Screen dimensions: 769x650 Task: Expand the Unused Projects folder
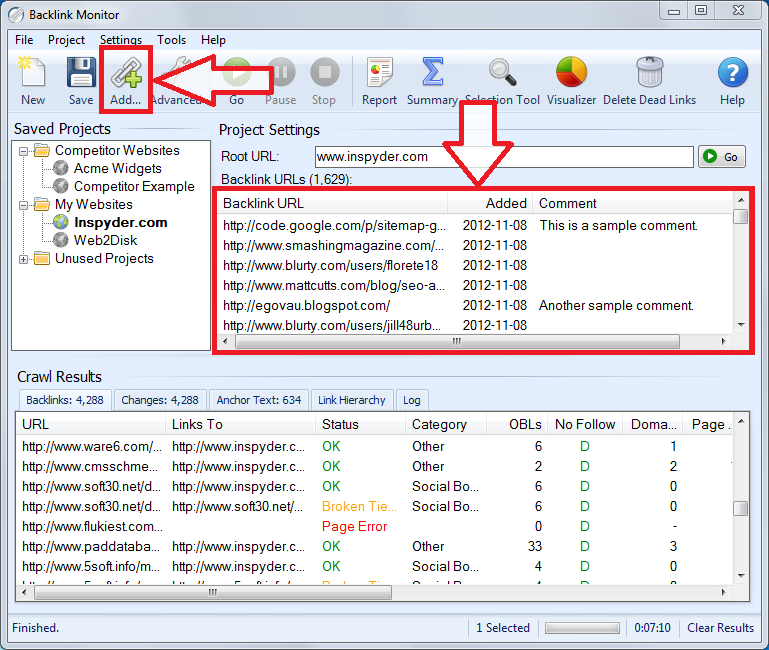(23, 259)
